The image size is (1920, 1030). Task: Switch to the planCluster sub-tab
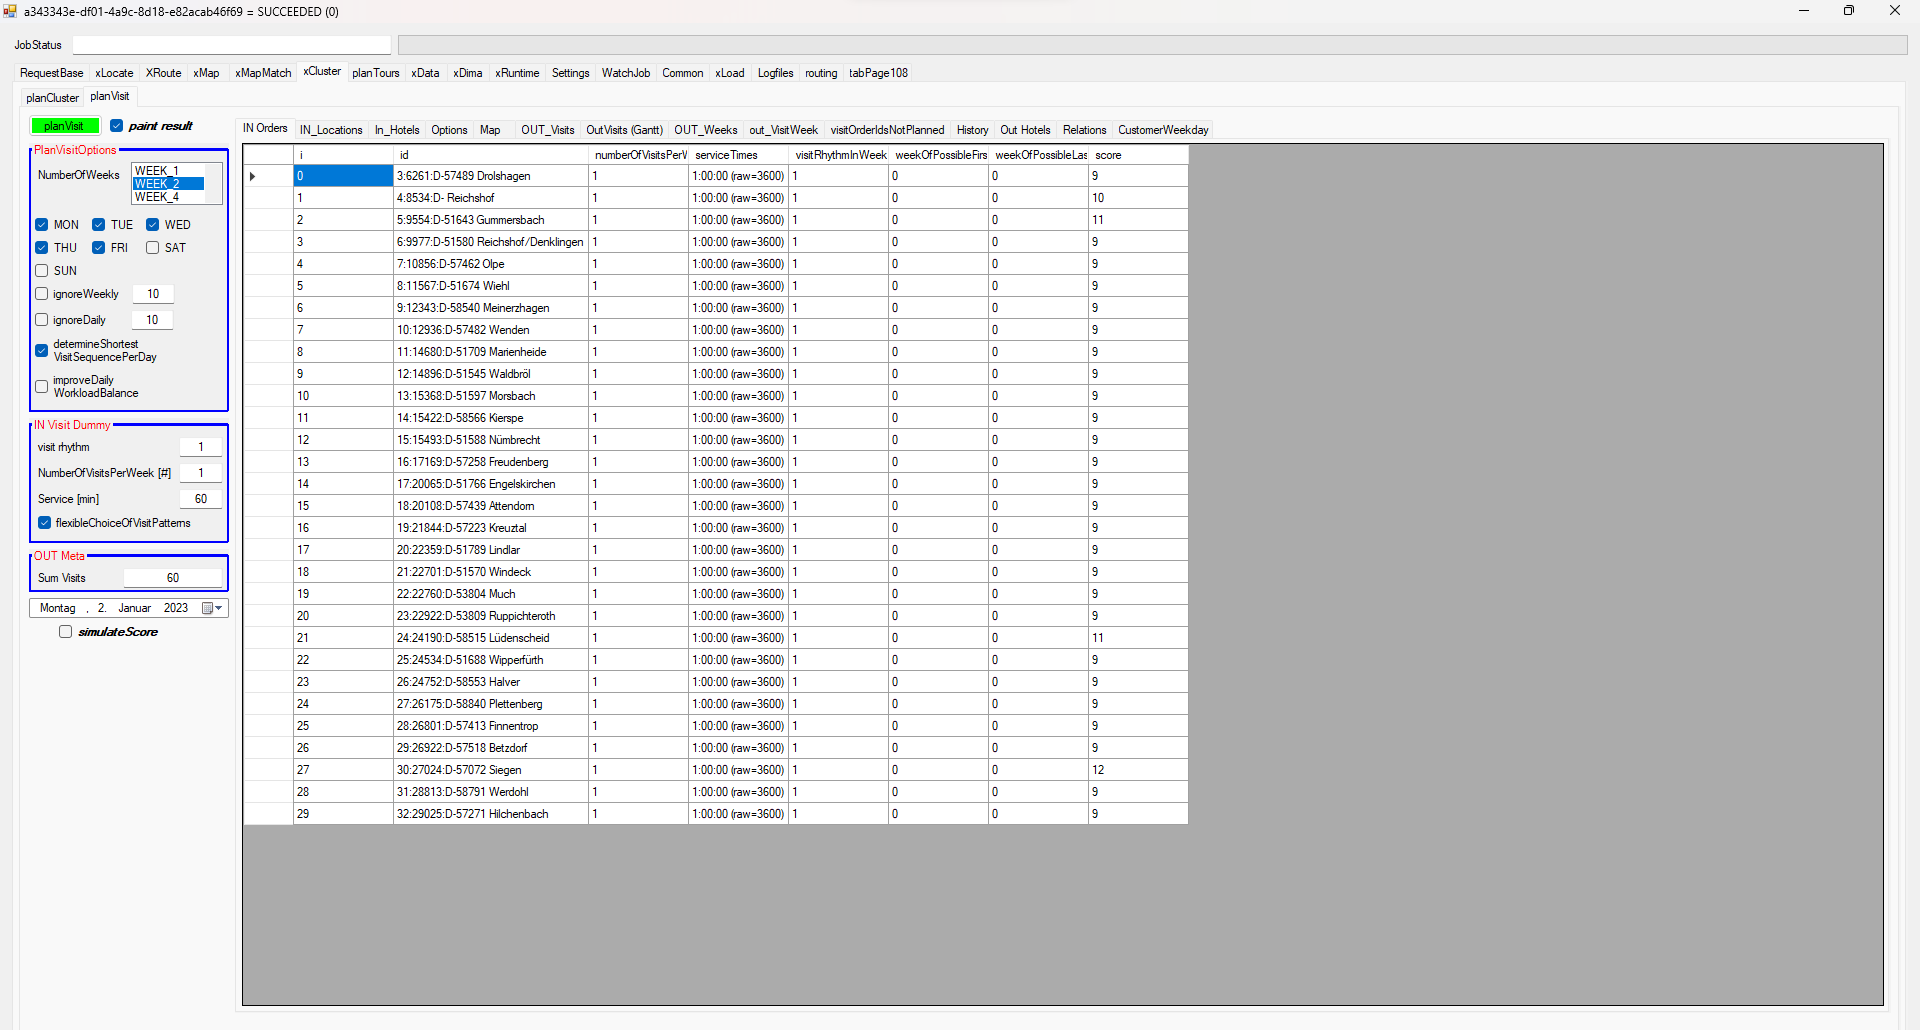pos(52,98)
